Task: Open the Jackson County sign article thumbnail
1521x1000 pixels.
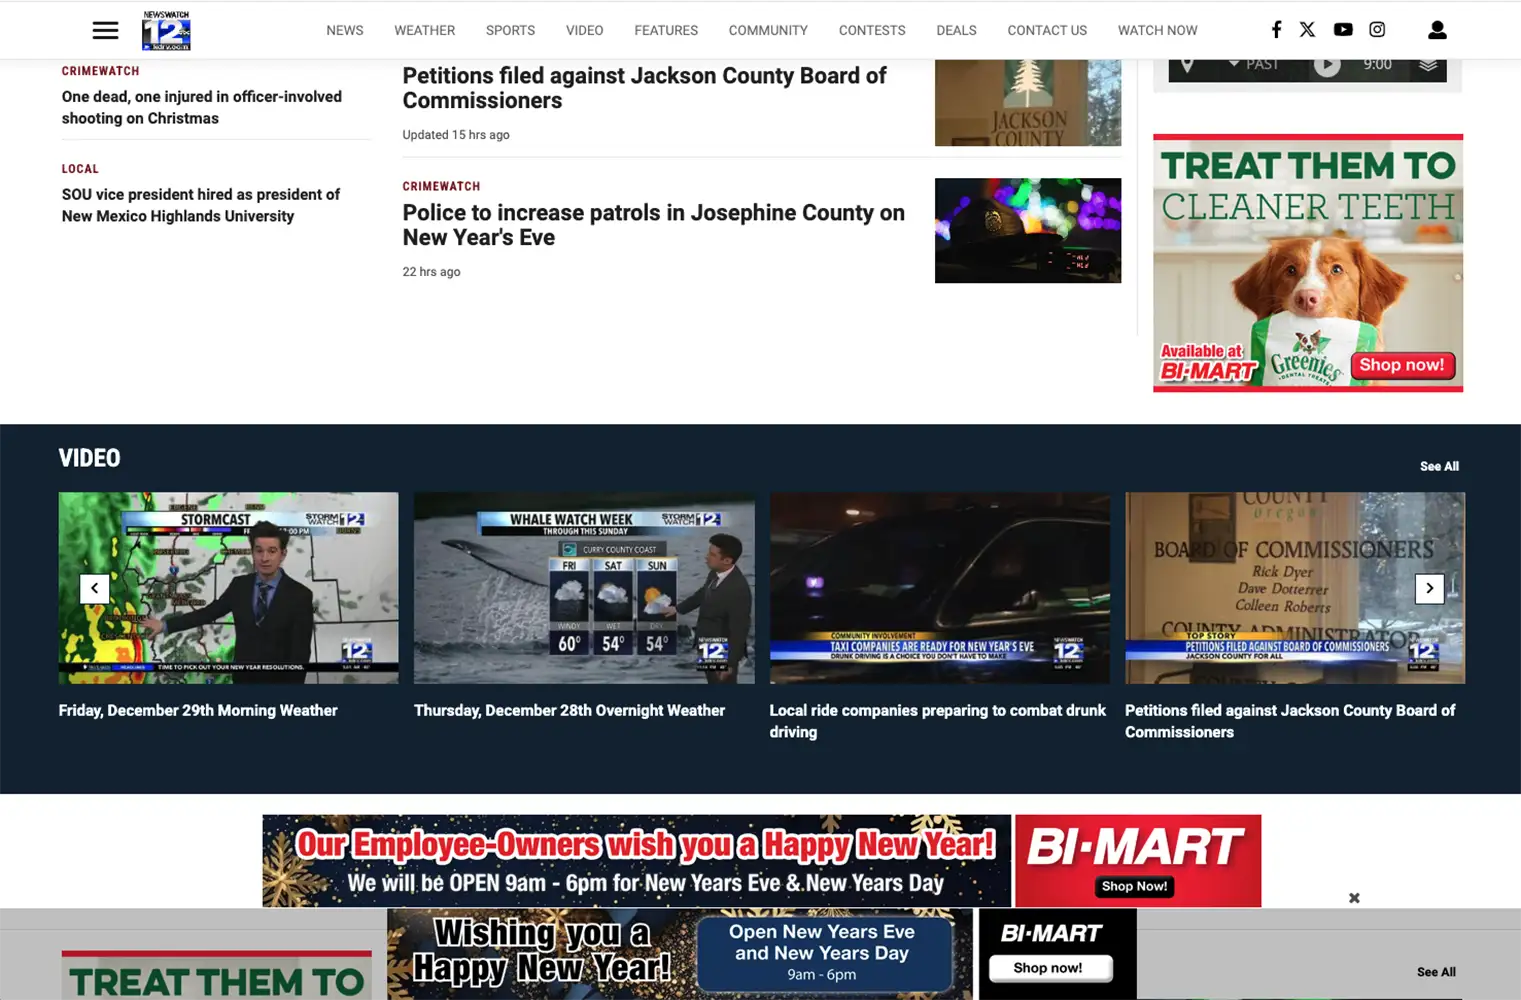Action: click(x=1028, y=102)
